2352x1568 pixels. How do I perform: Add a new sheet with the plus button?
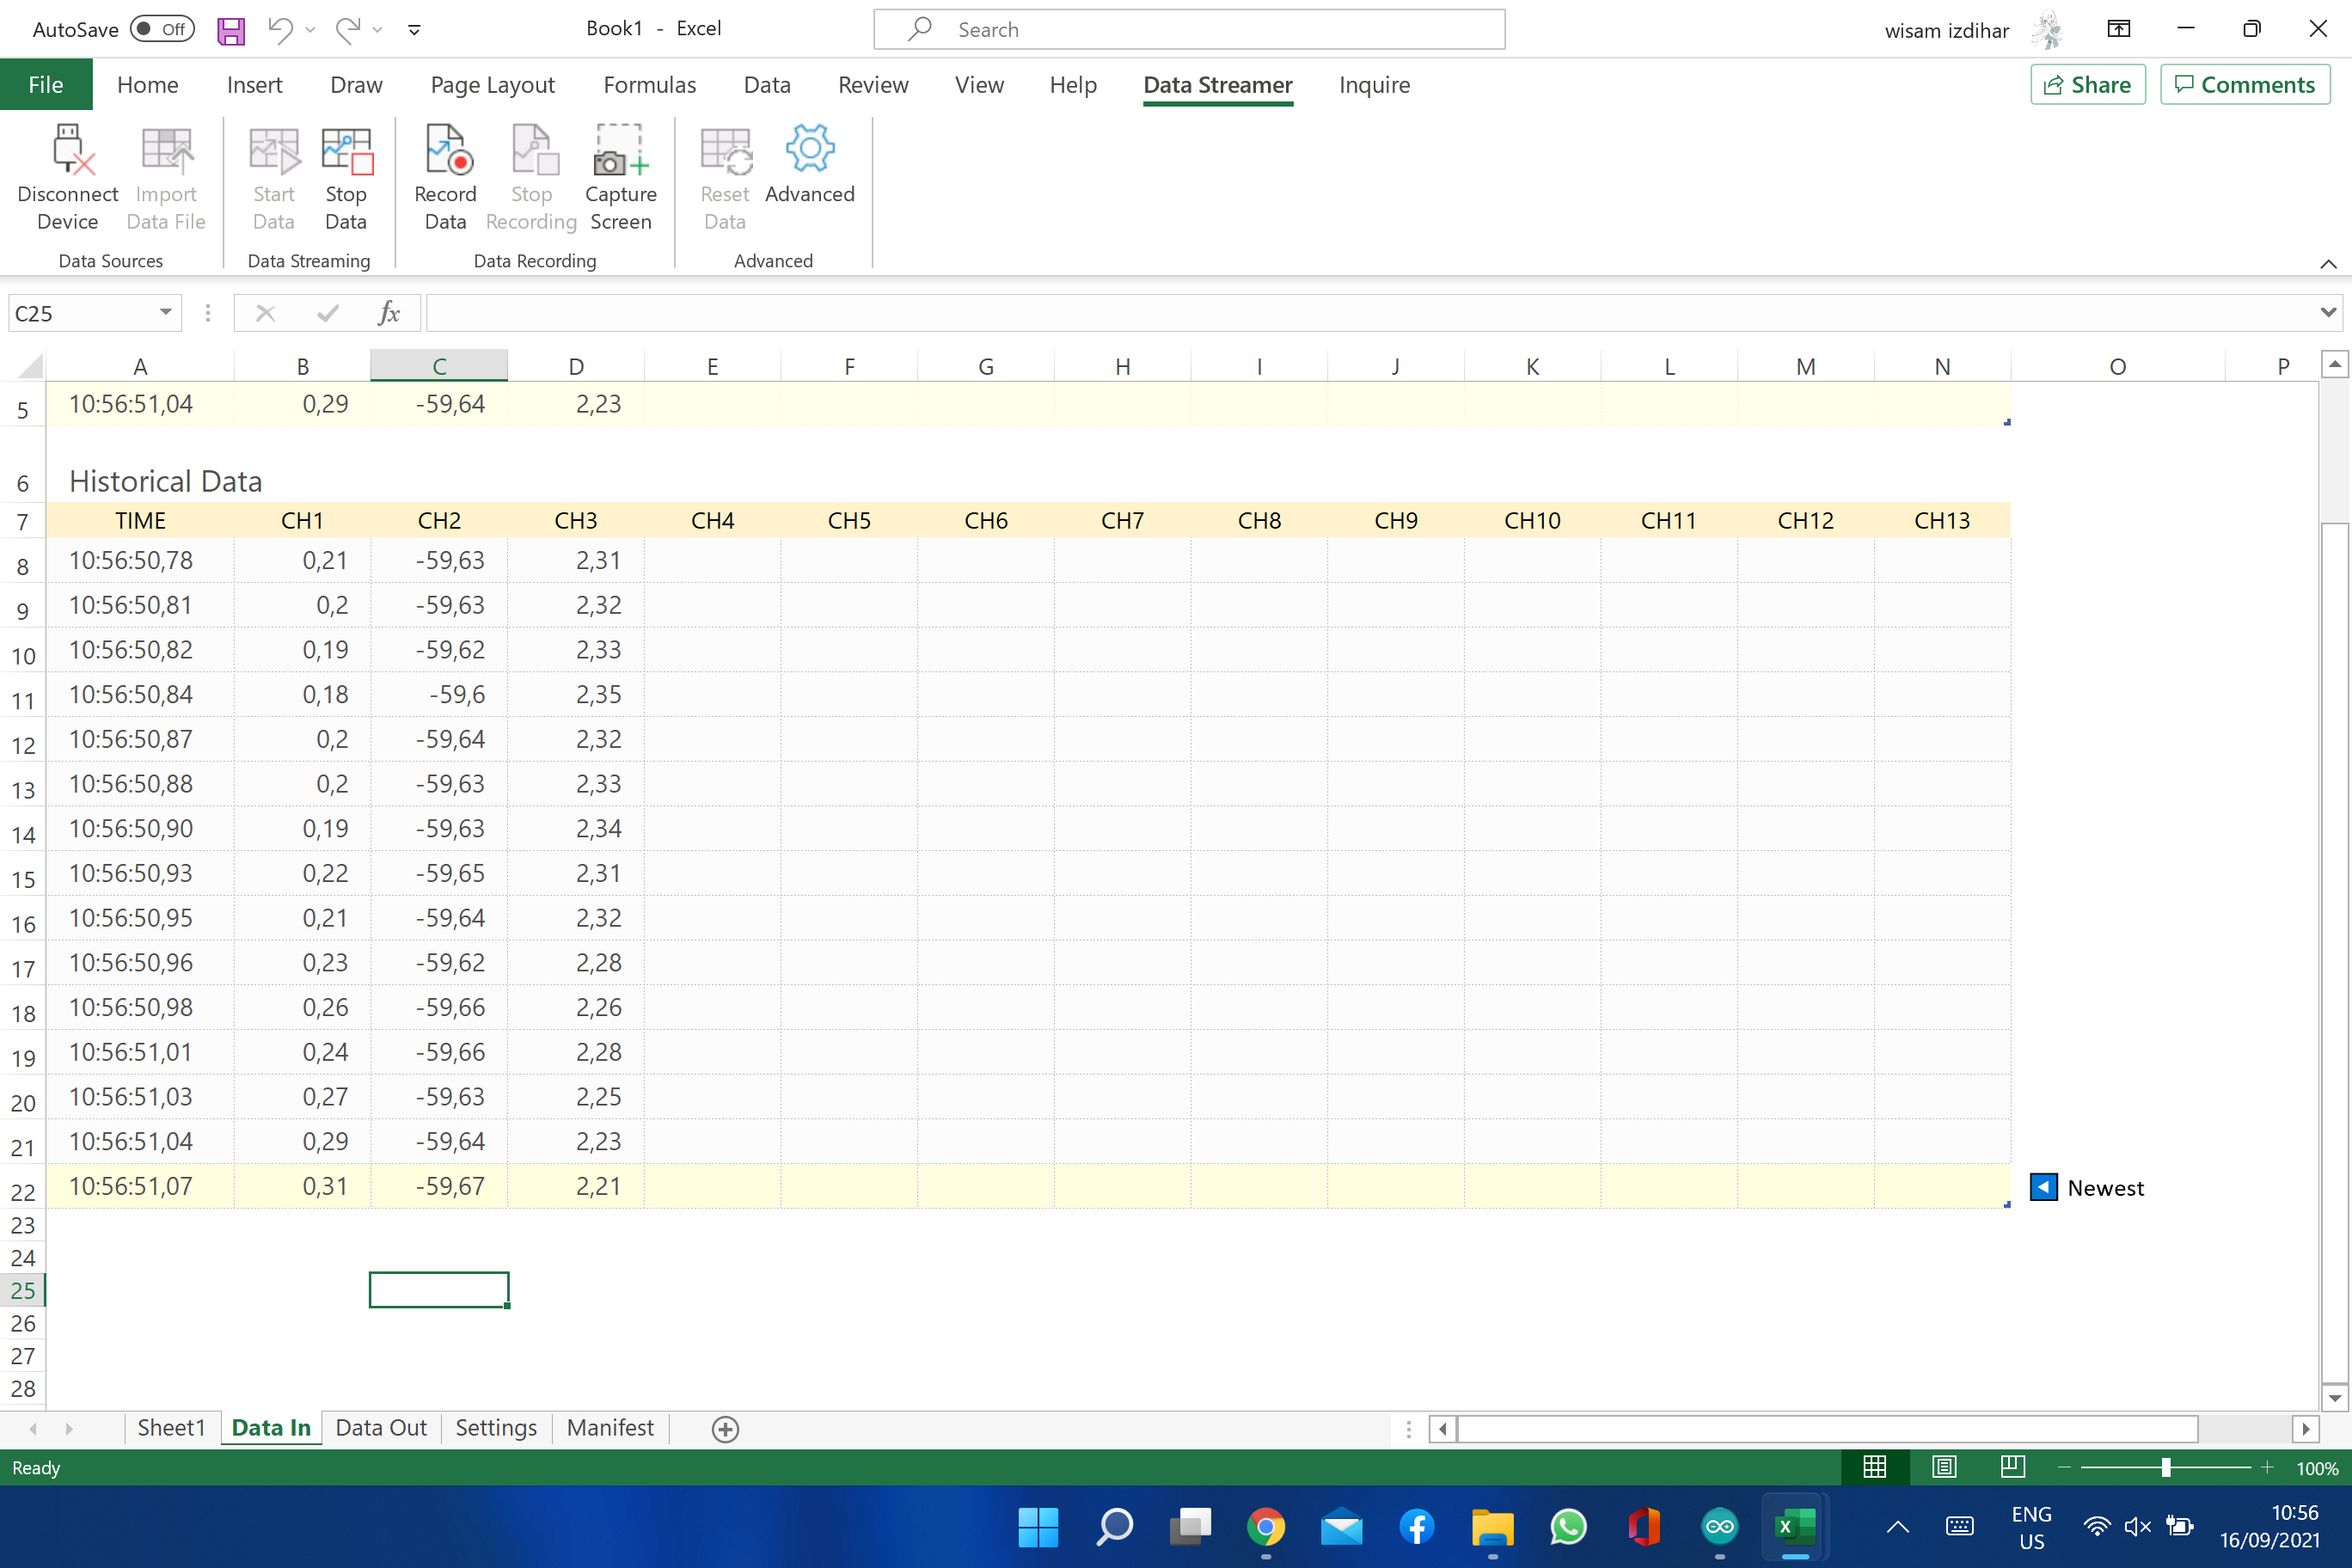[725, 1429]
